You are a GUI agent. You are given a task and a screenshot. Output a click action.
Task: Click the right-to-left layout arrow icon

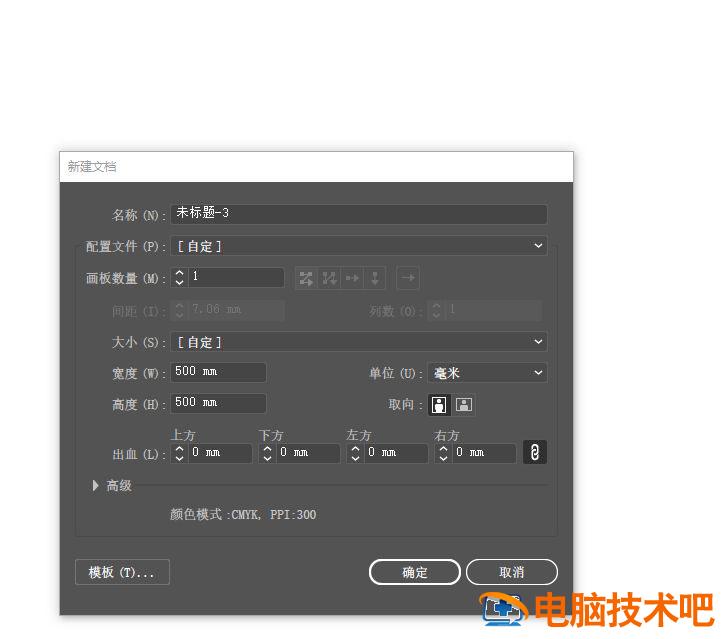click(x=408, y=278)
